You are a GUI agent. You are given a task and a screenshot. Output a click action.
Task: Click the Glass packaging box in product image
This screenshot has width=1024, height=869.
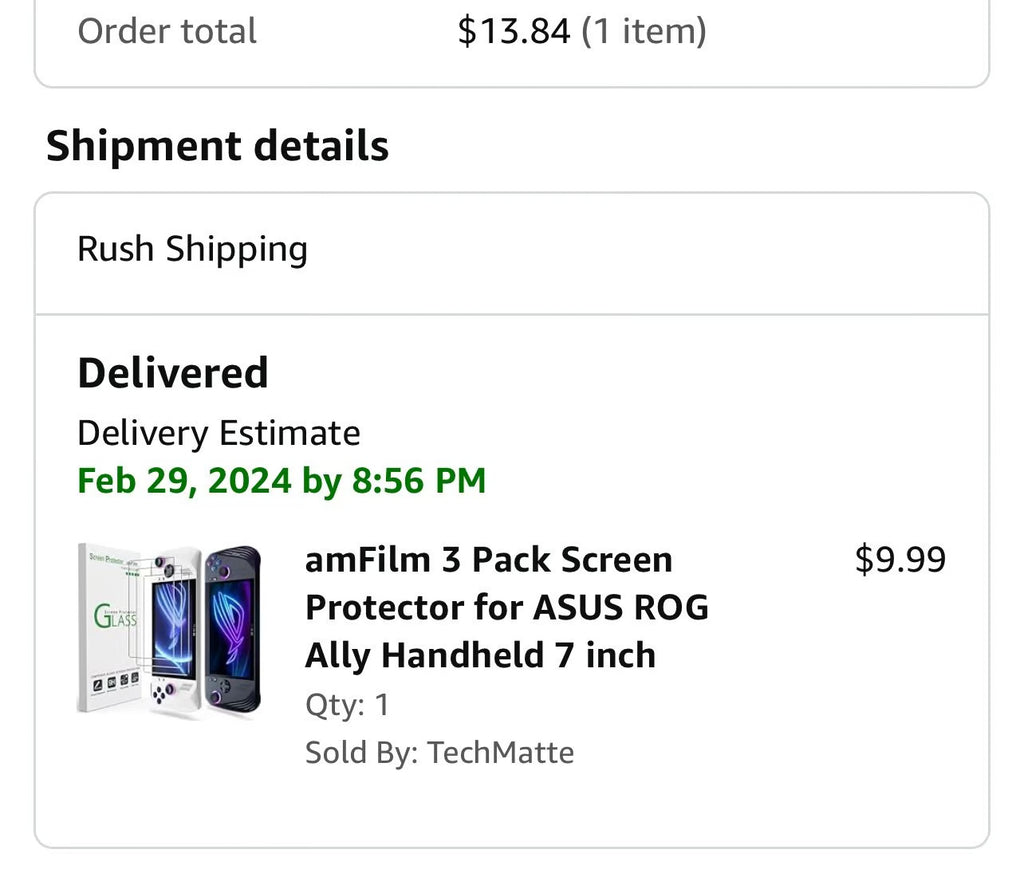click(108, 628)
